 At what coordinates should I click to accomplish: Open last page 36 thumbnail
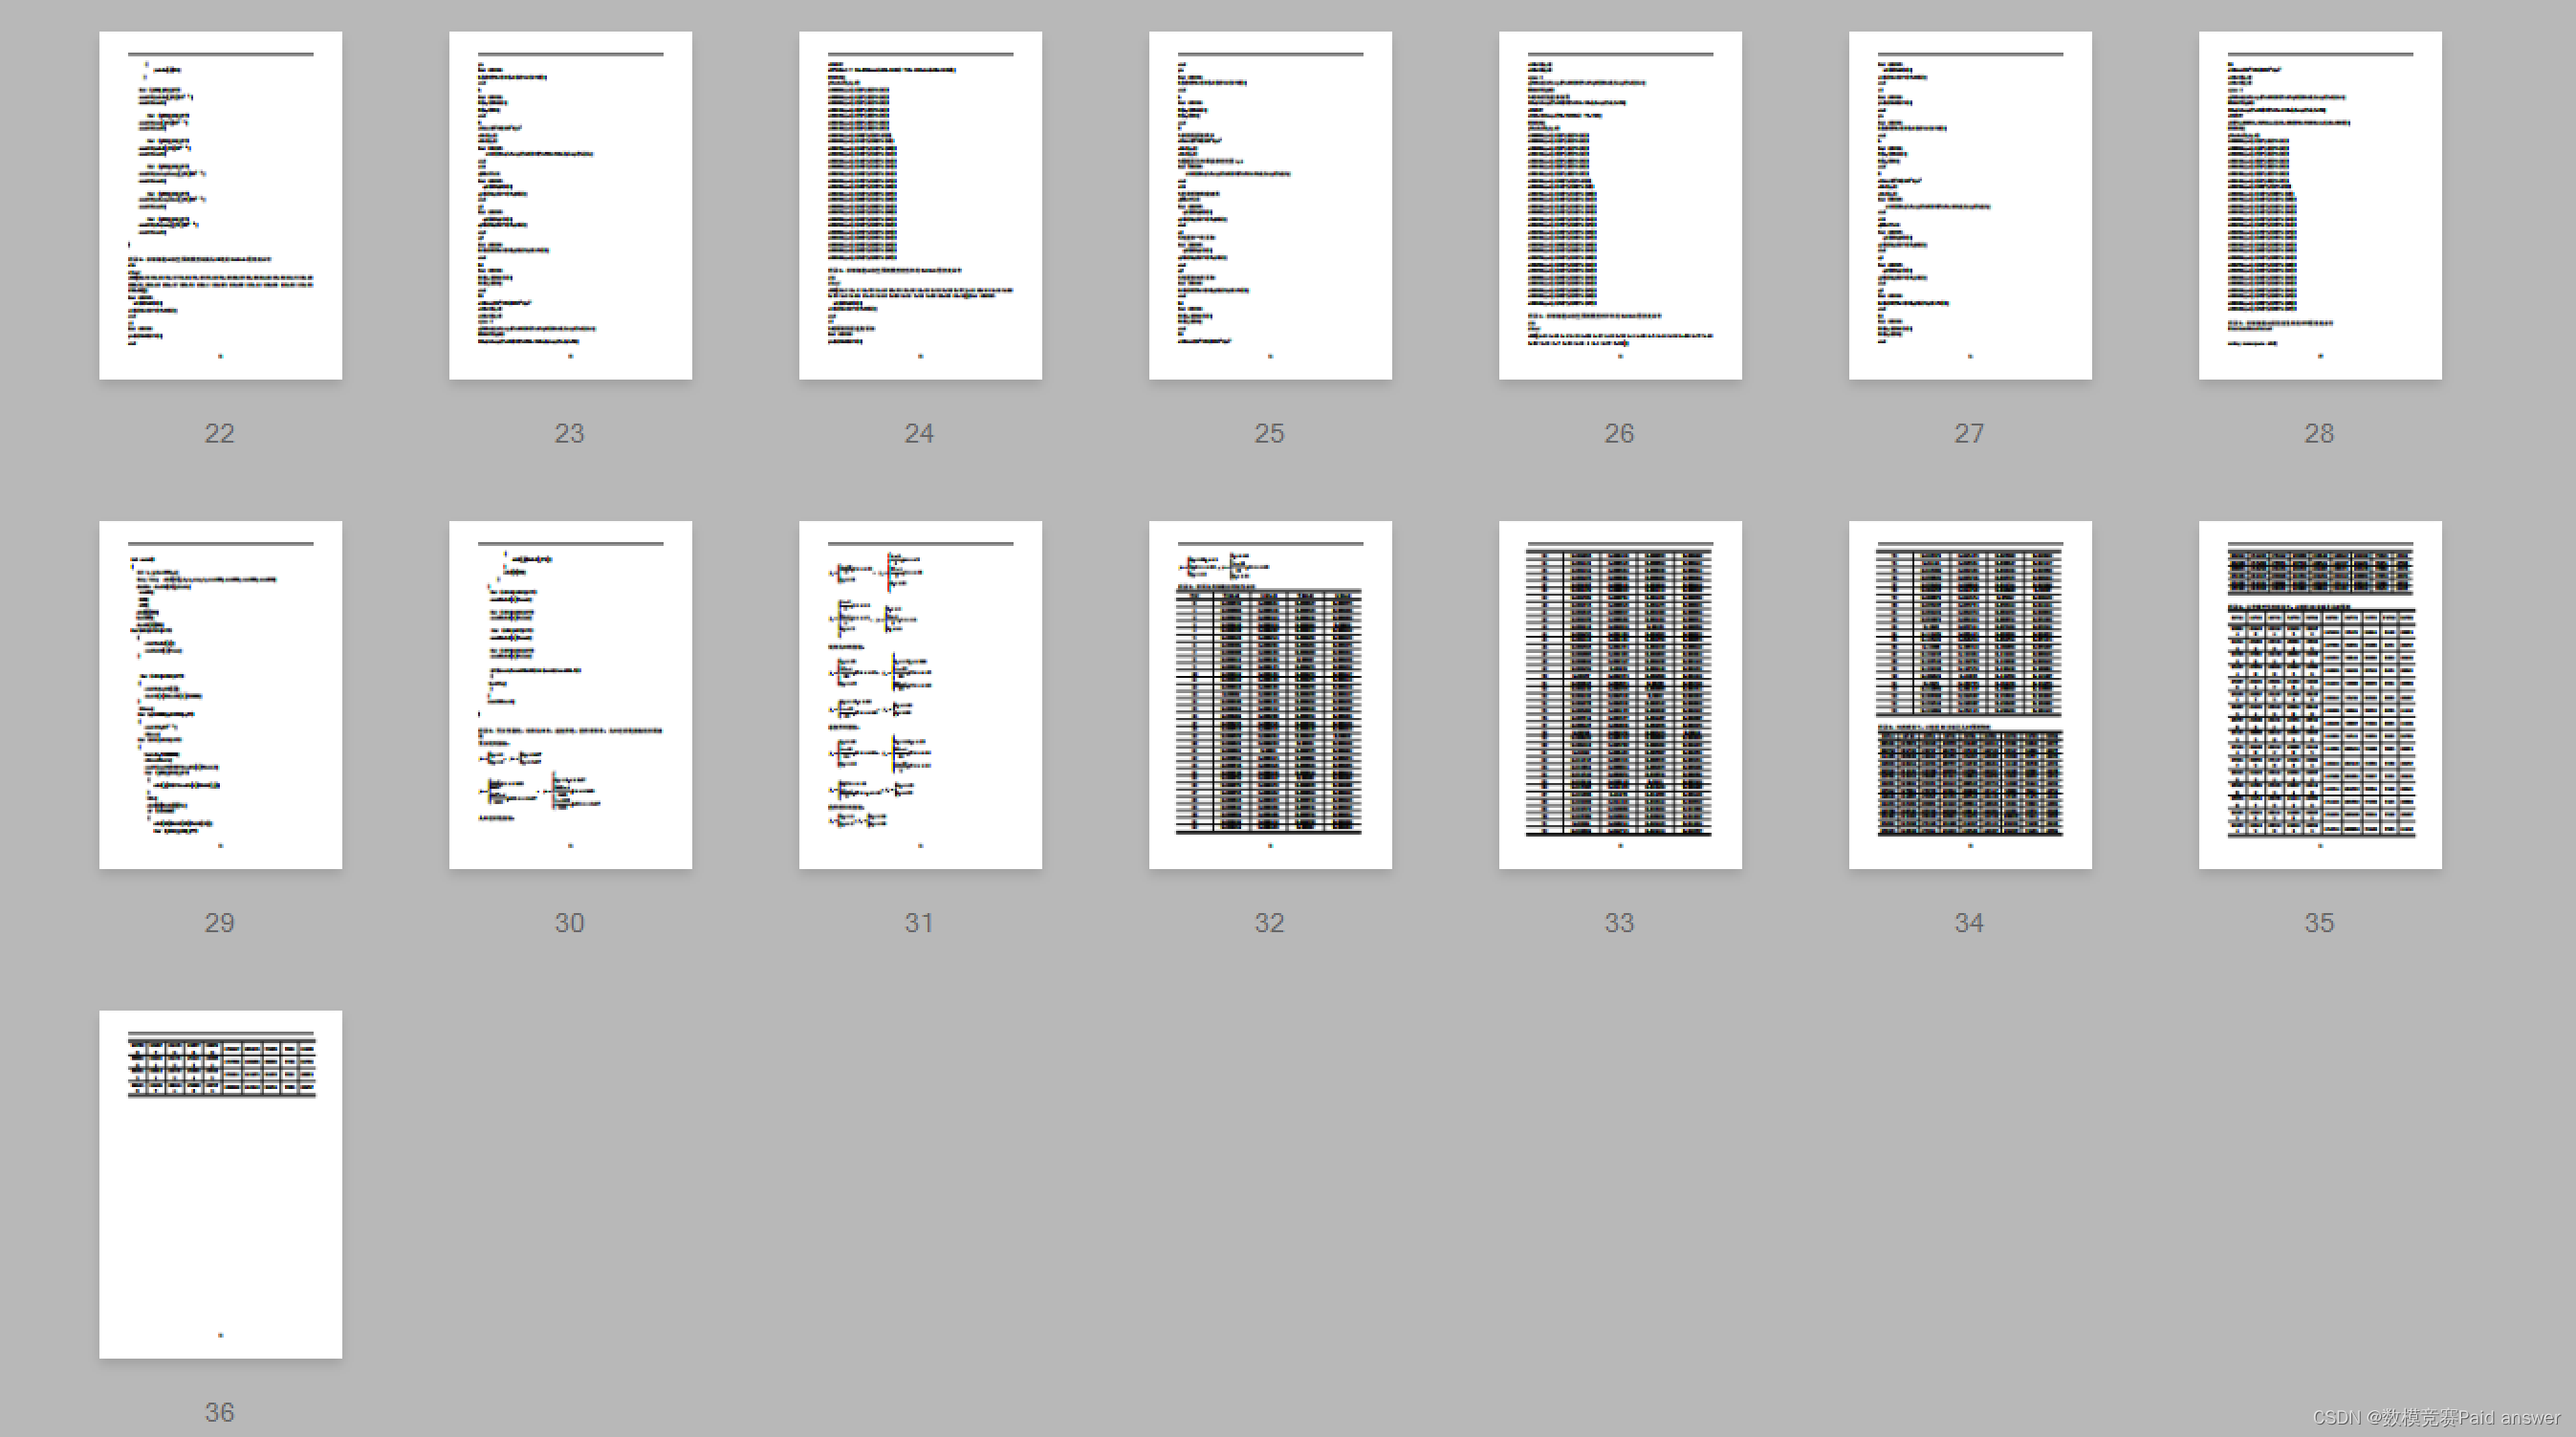[220, 1184]
